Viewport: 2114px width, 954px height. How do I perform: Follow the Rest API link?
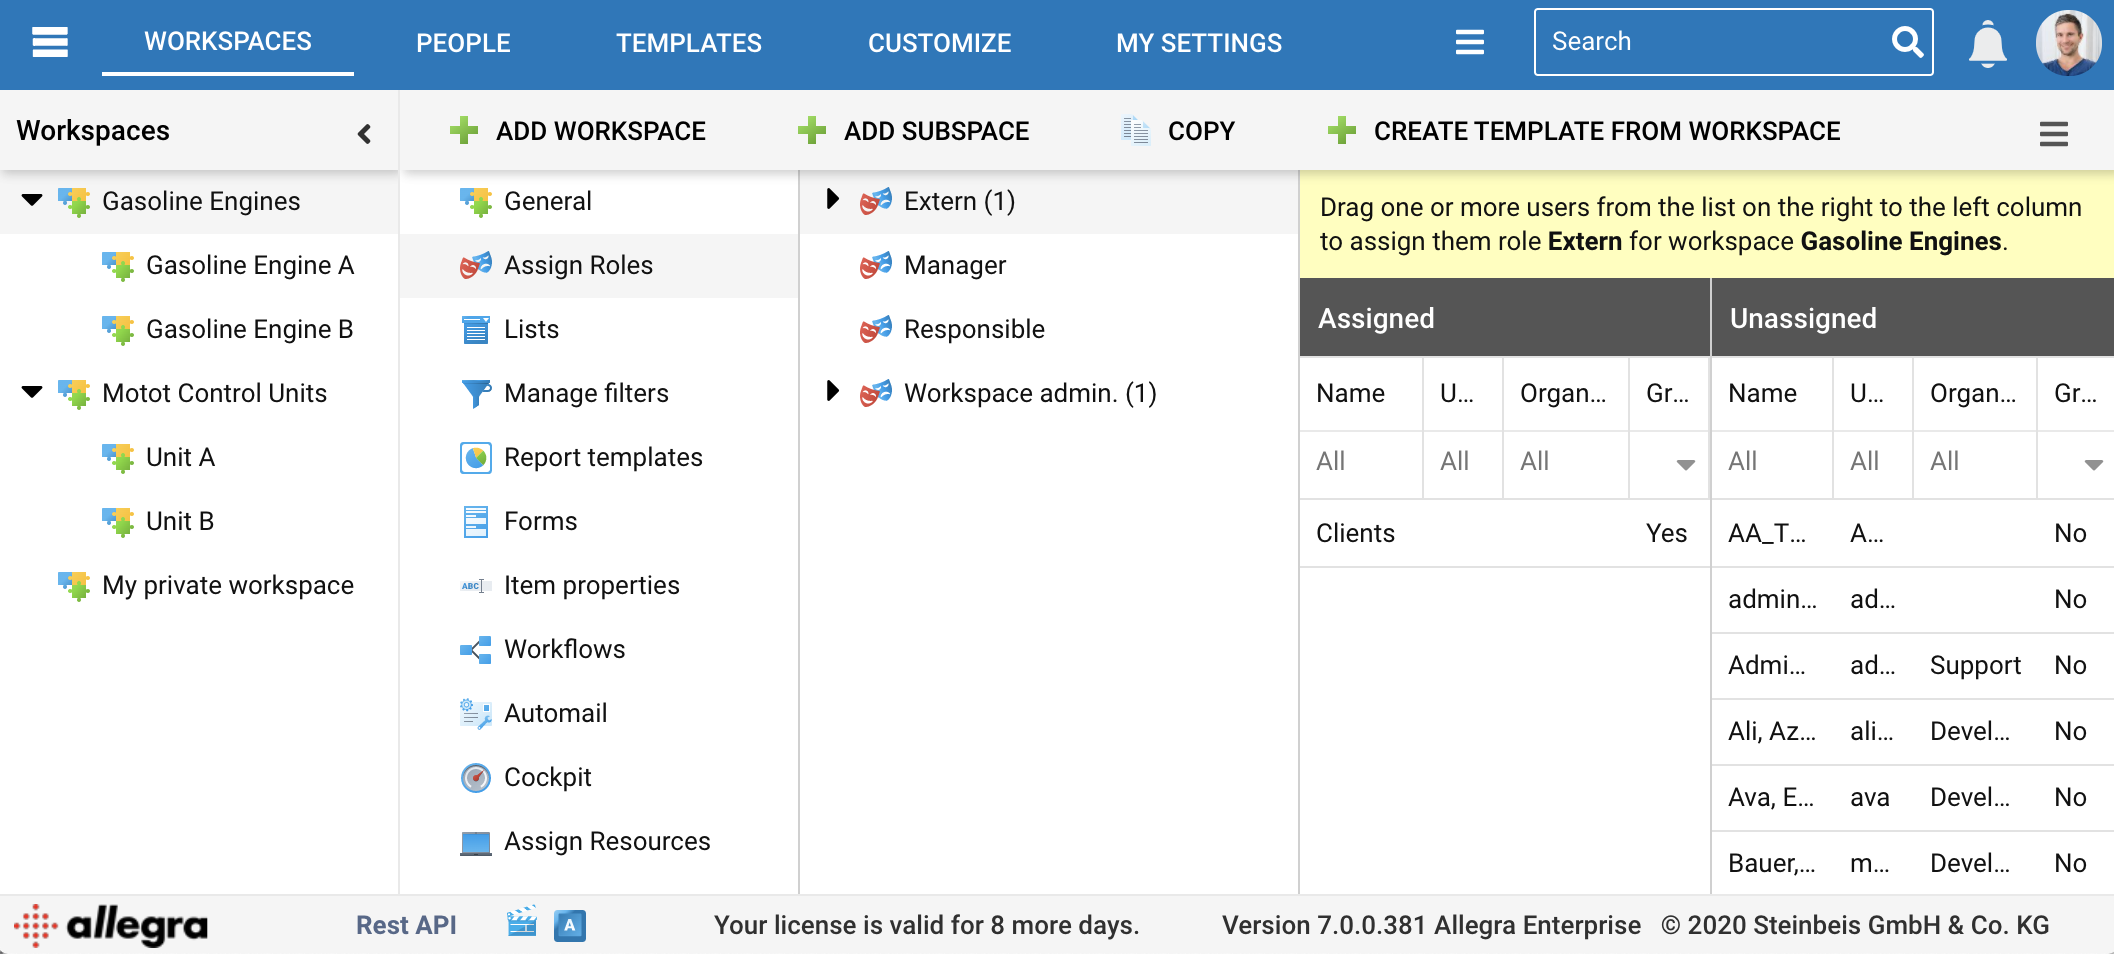click(x=406, y=925)
